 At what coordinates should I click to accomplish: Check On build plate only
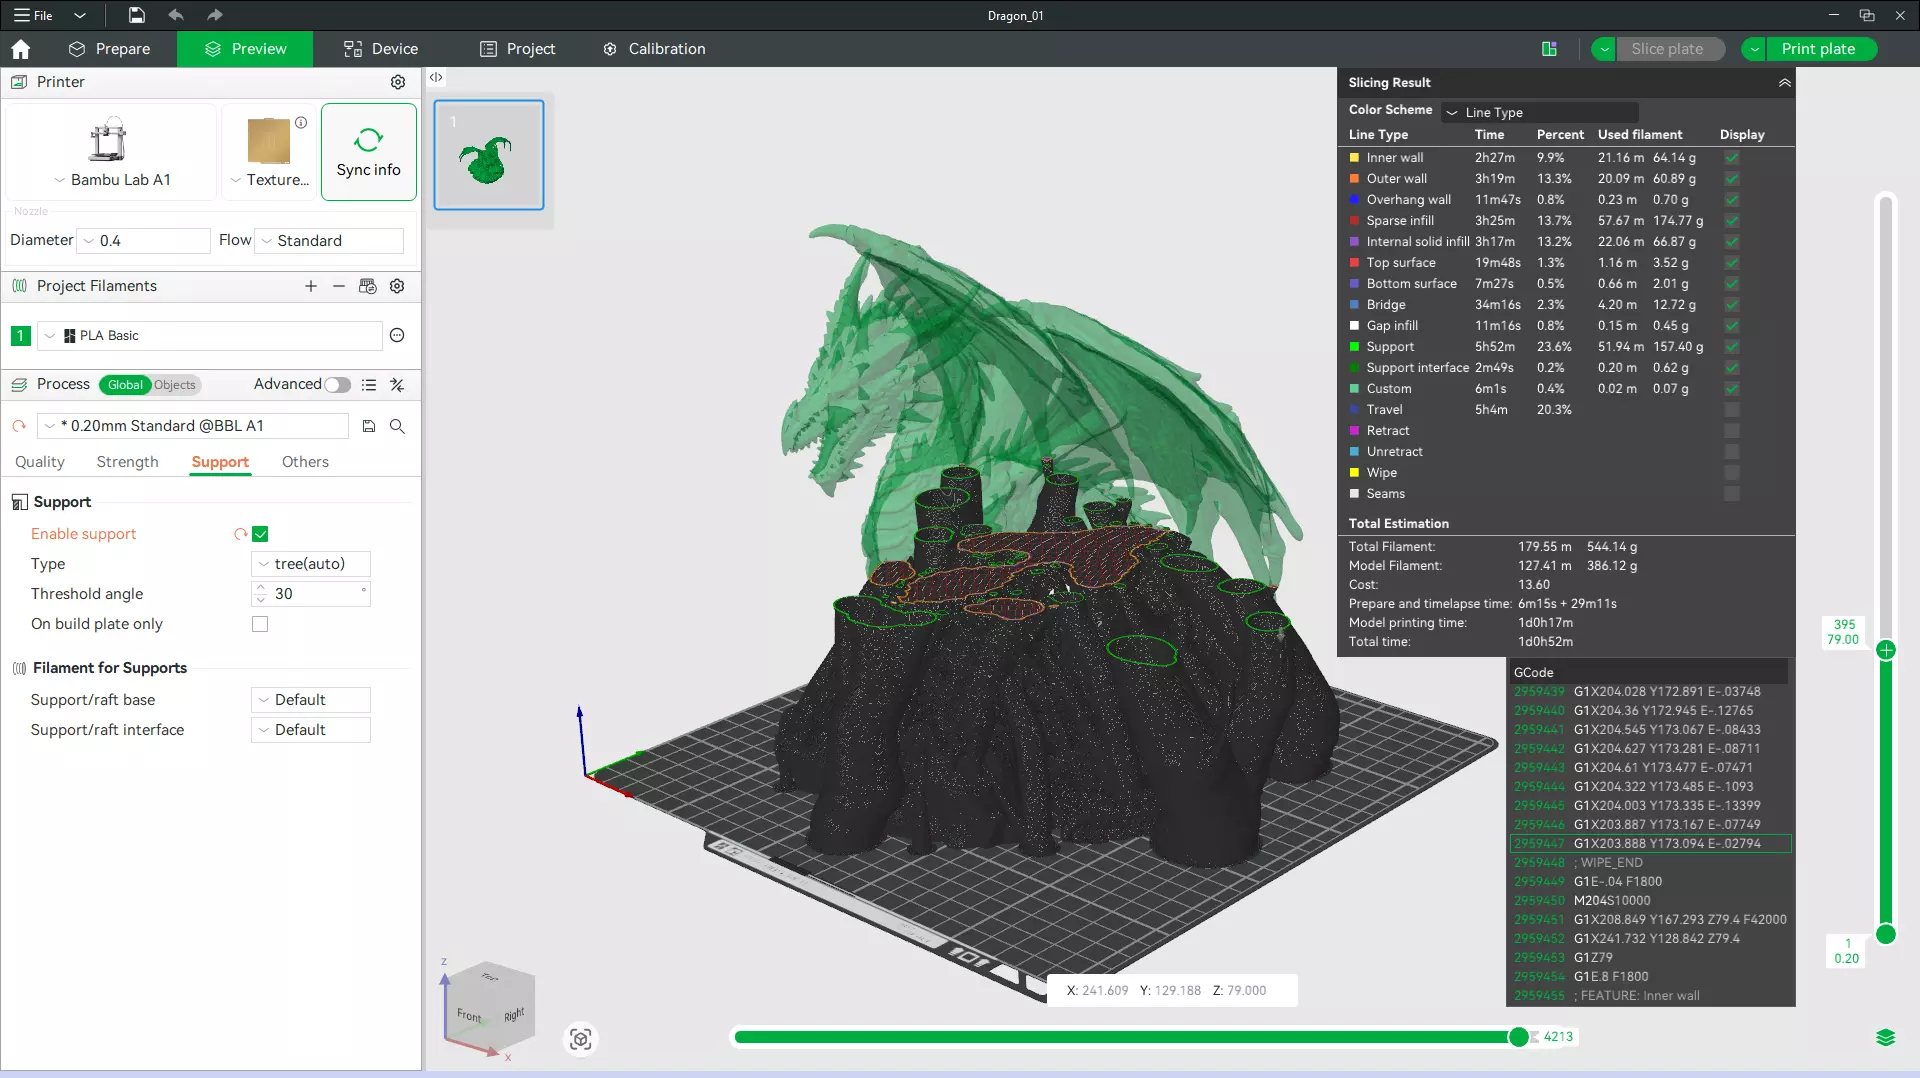(x=260, y=624)
